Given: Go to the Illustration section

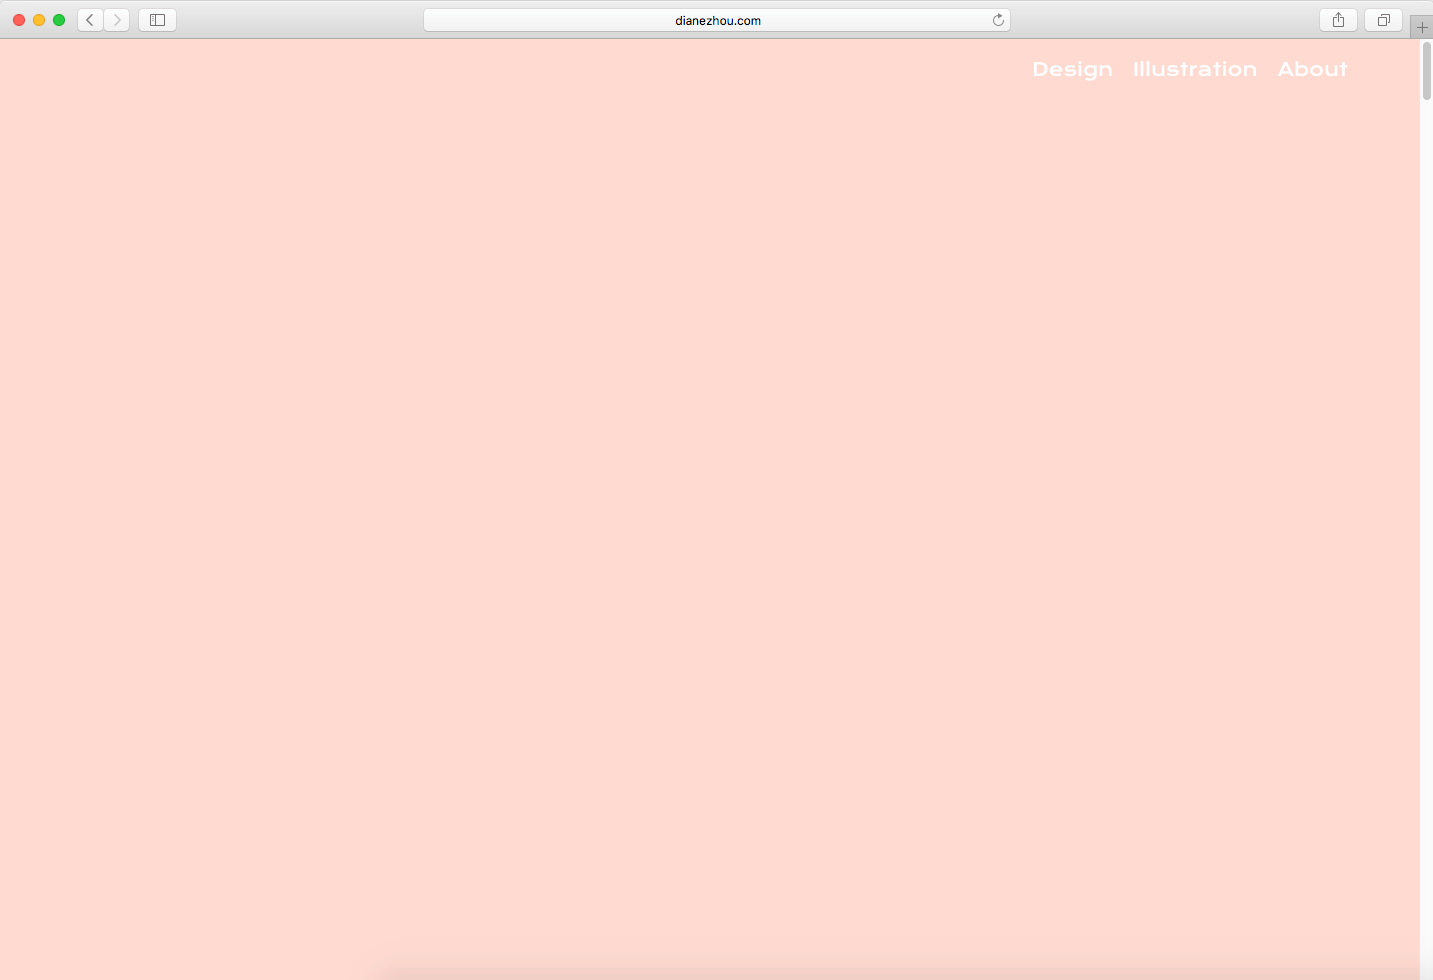Looking at the screenshot, I should [1194, 69].
